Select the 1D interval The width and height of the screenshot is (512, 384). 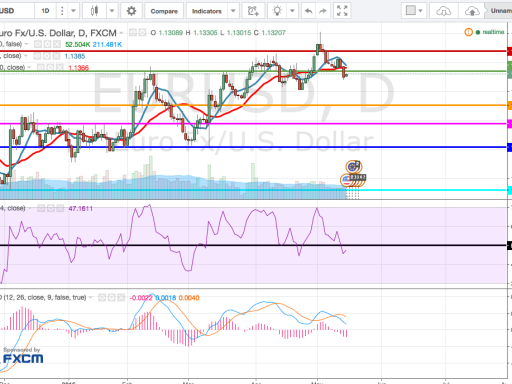45,11
